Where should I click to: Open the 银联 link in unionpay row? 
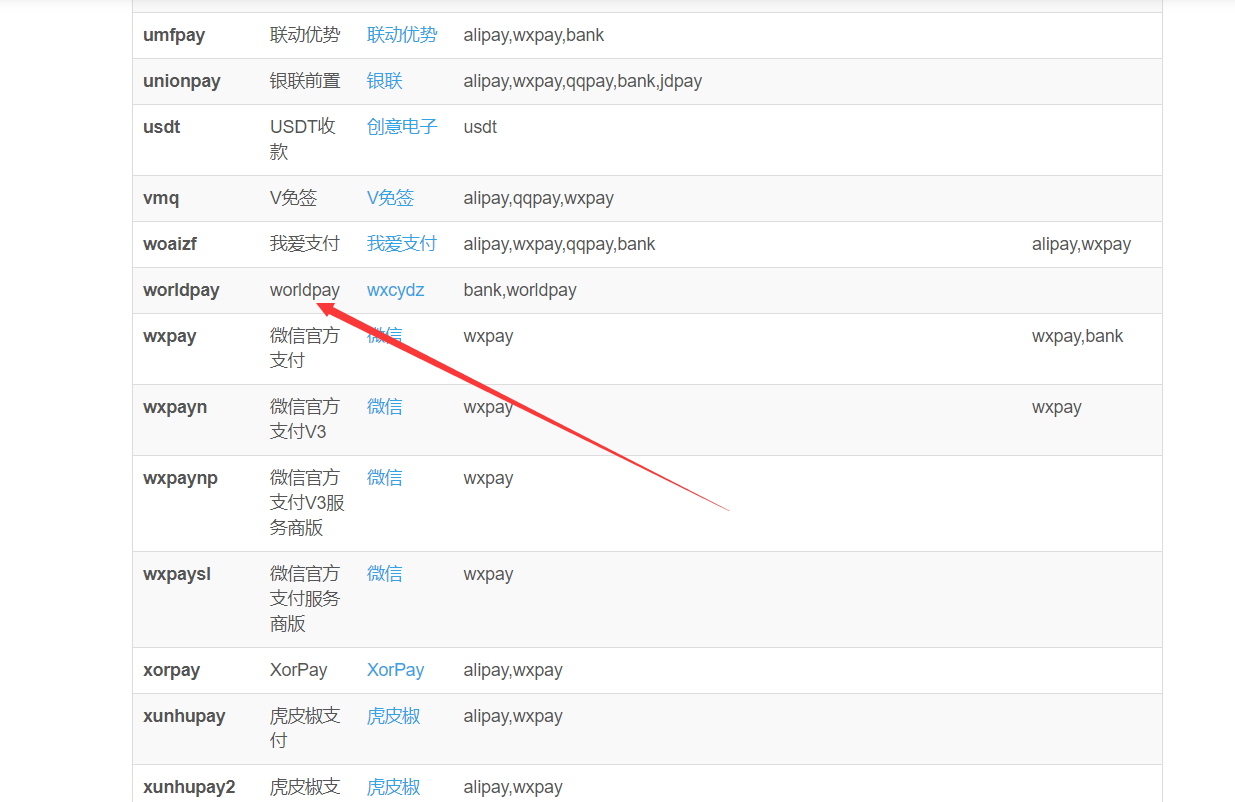385,81
